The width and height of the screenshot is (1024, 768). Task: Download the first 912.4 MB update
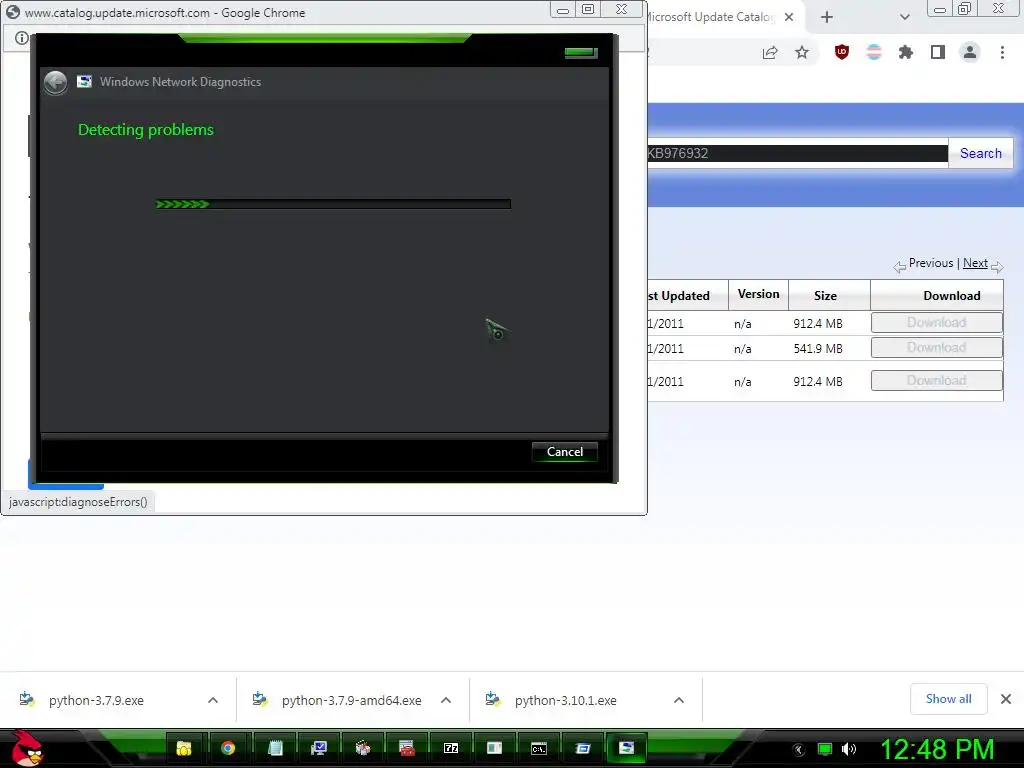(x=936, y=323)
